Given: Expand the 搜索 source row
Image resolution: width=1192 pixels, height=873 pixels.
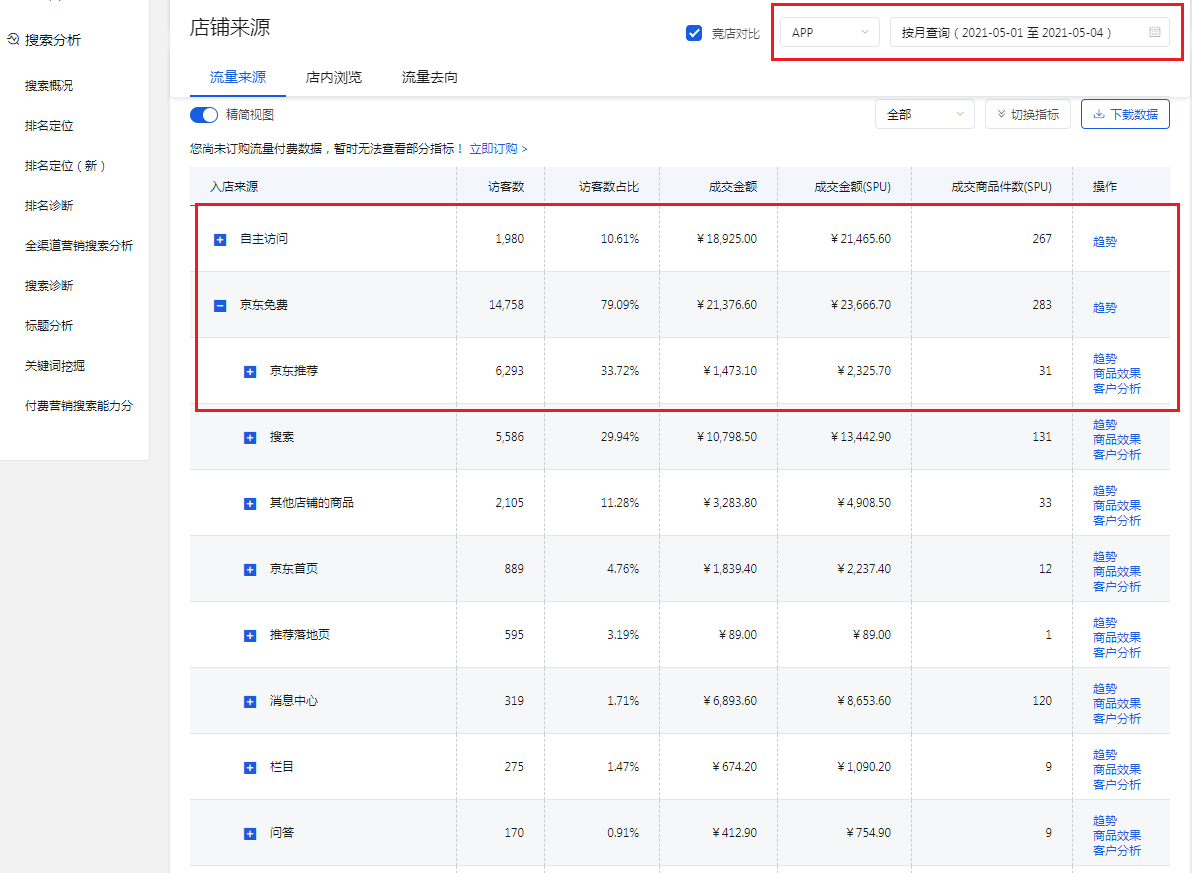Looking at the screenshot, I should 249,438.
